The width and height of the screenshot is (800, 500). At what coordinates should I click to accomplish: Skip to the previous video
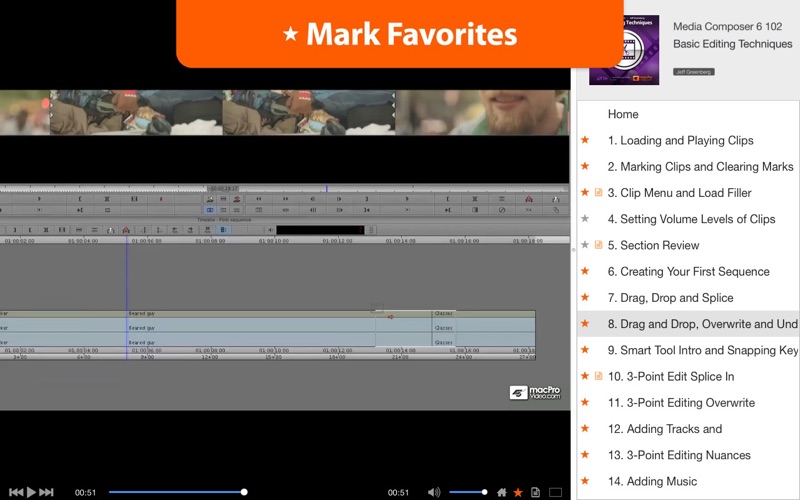(16, 492)
